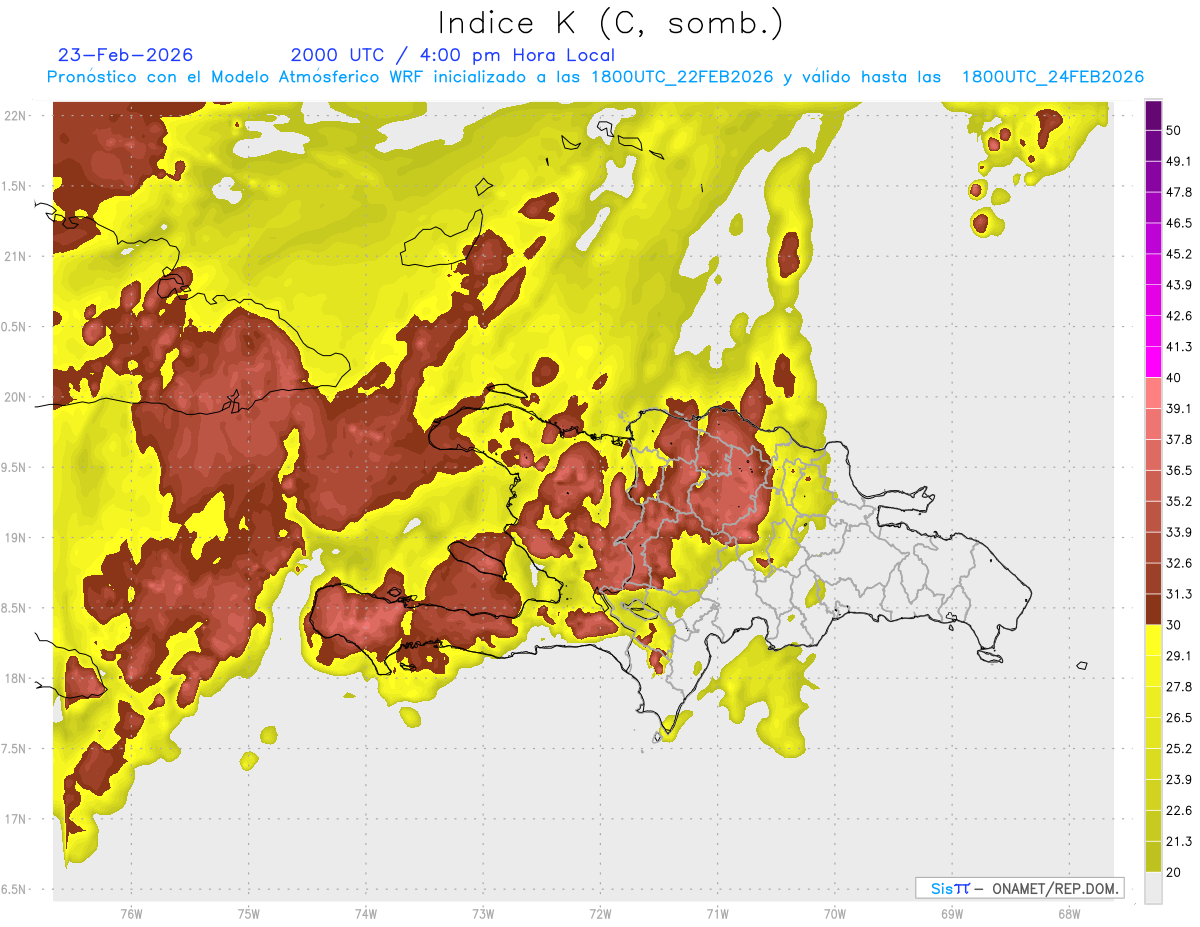This screenshot has height=927, width=1200.
Task: Click the 'Indice K (C, somb.)' title
Action: click(x=611, y=23)
